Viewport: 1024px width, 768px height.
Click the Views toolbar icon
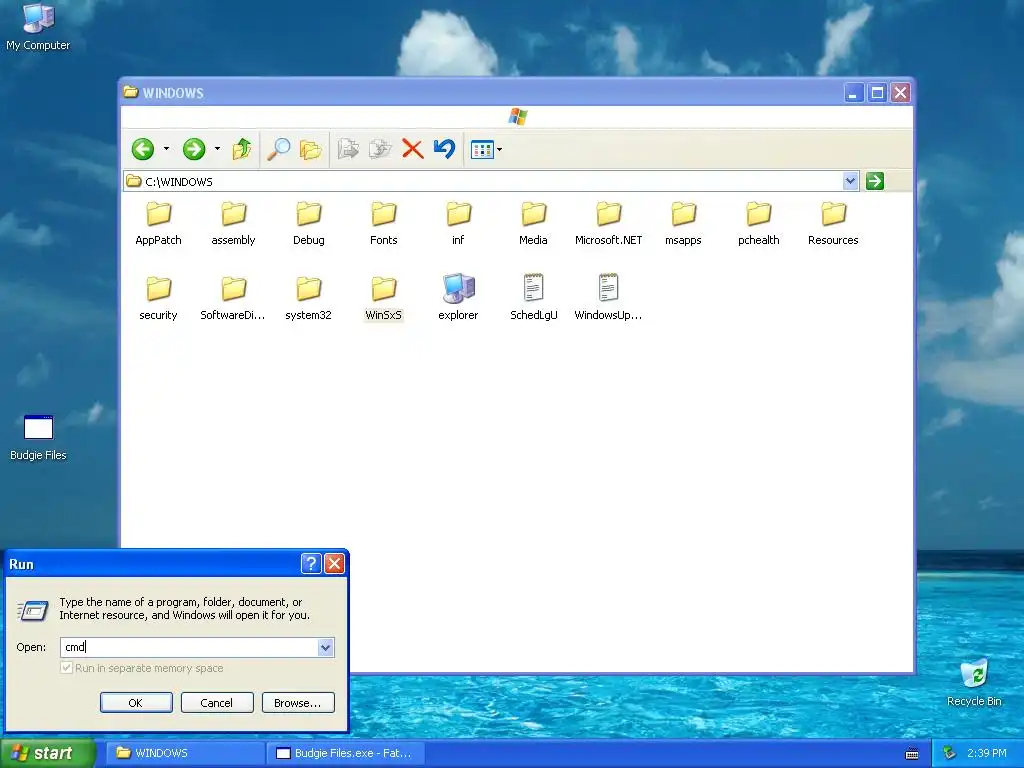[x=482, y=150]
